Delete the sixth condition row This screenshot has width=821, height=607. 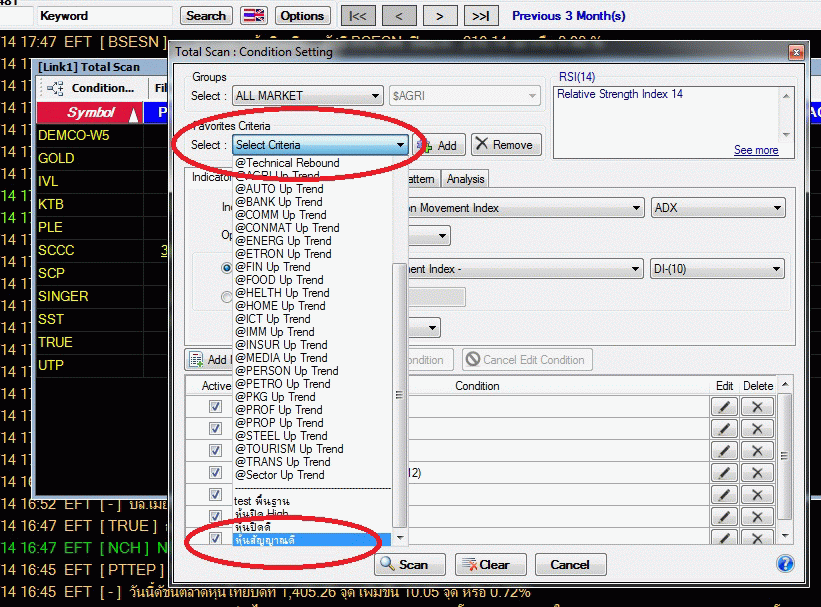click(757, 517)
